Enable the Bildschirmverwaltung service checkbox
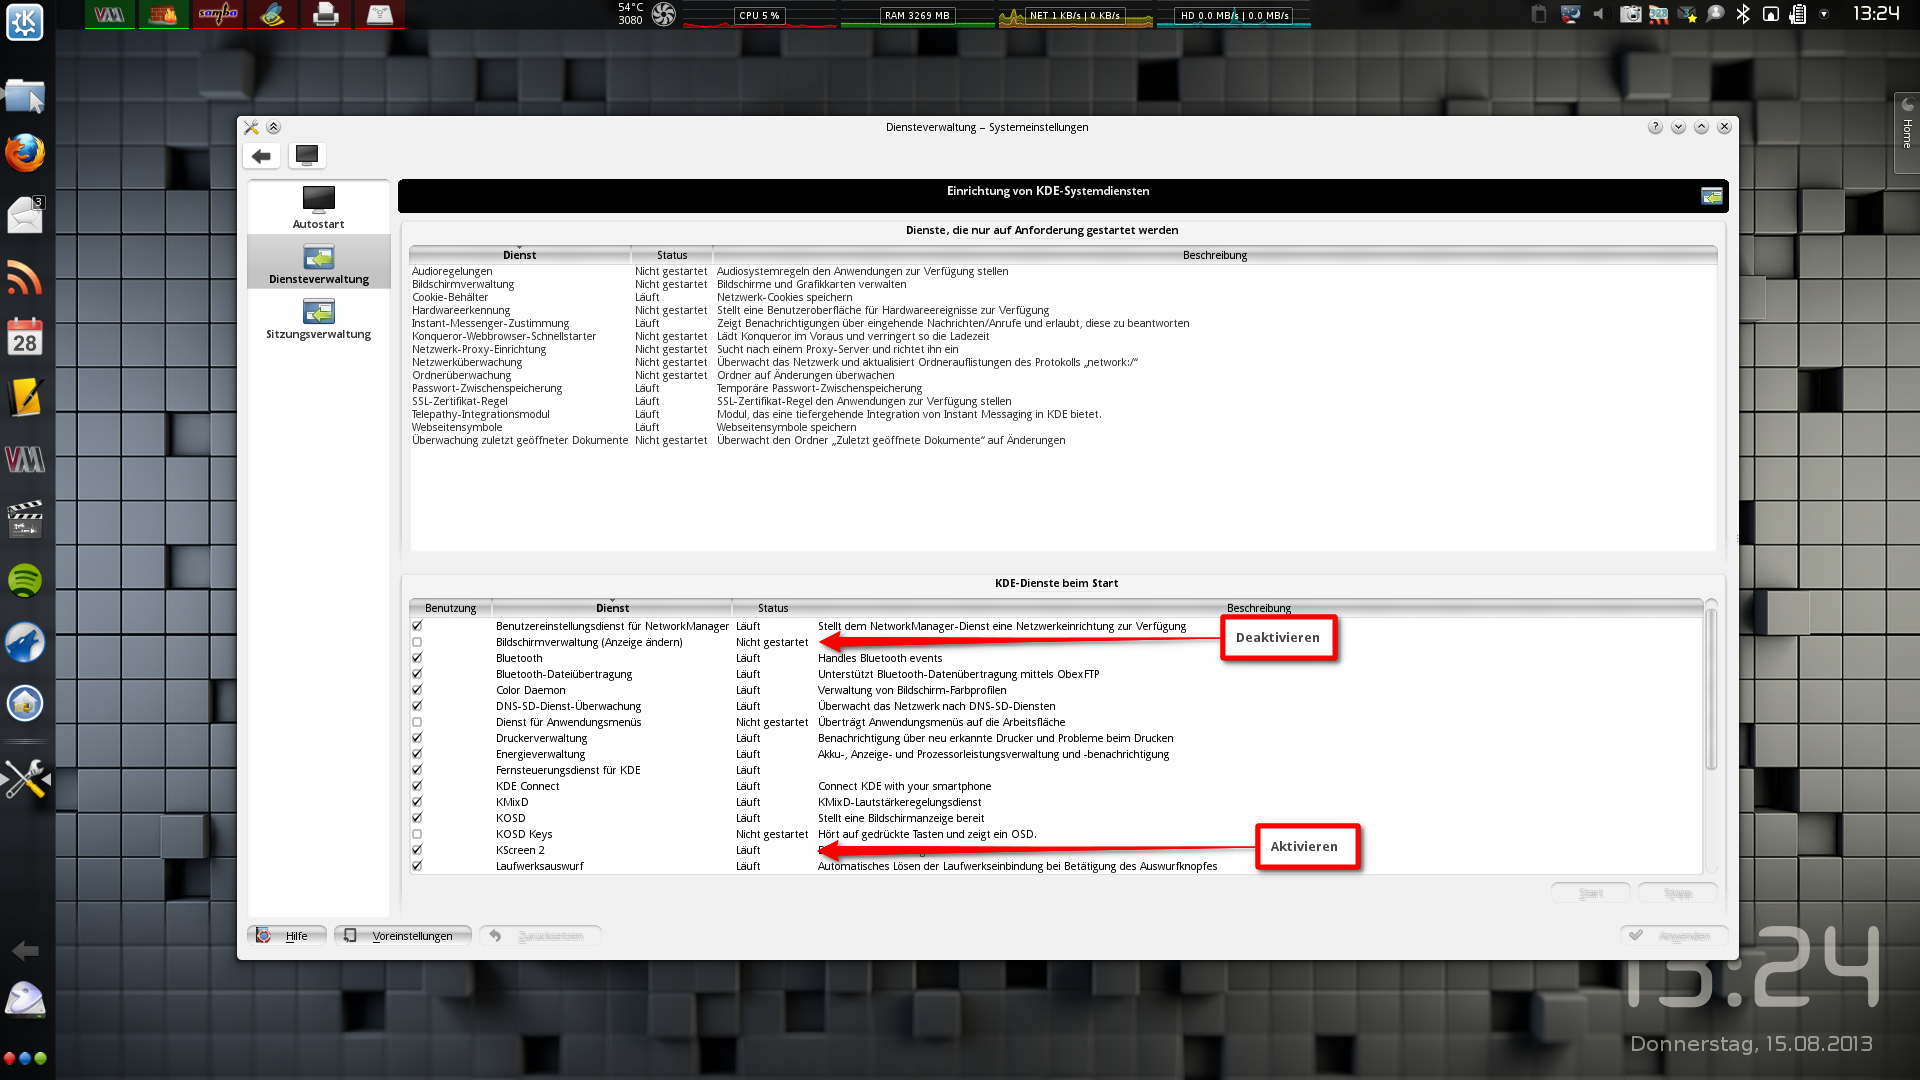 [417, 642]
